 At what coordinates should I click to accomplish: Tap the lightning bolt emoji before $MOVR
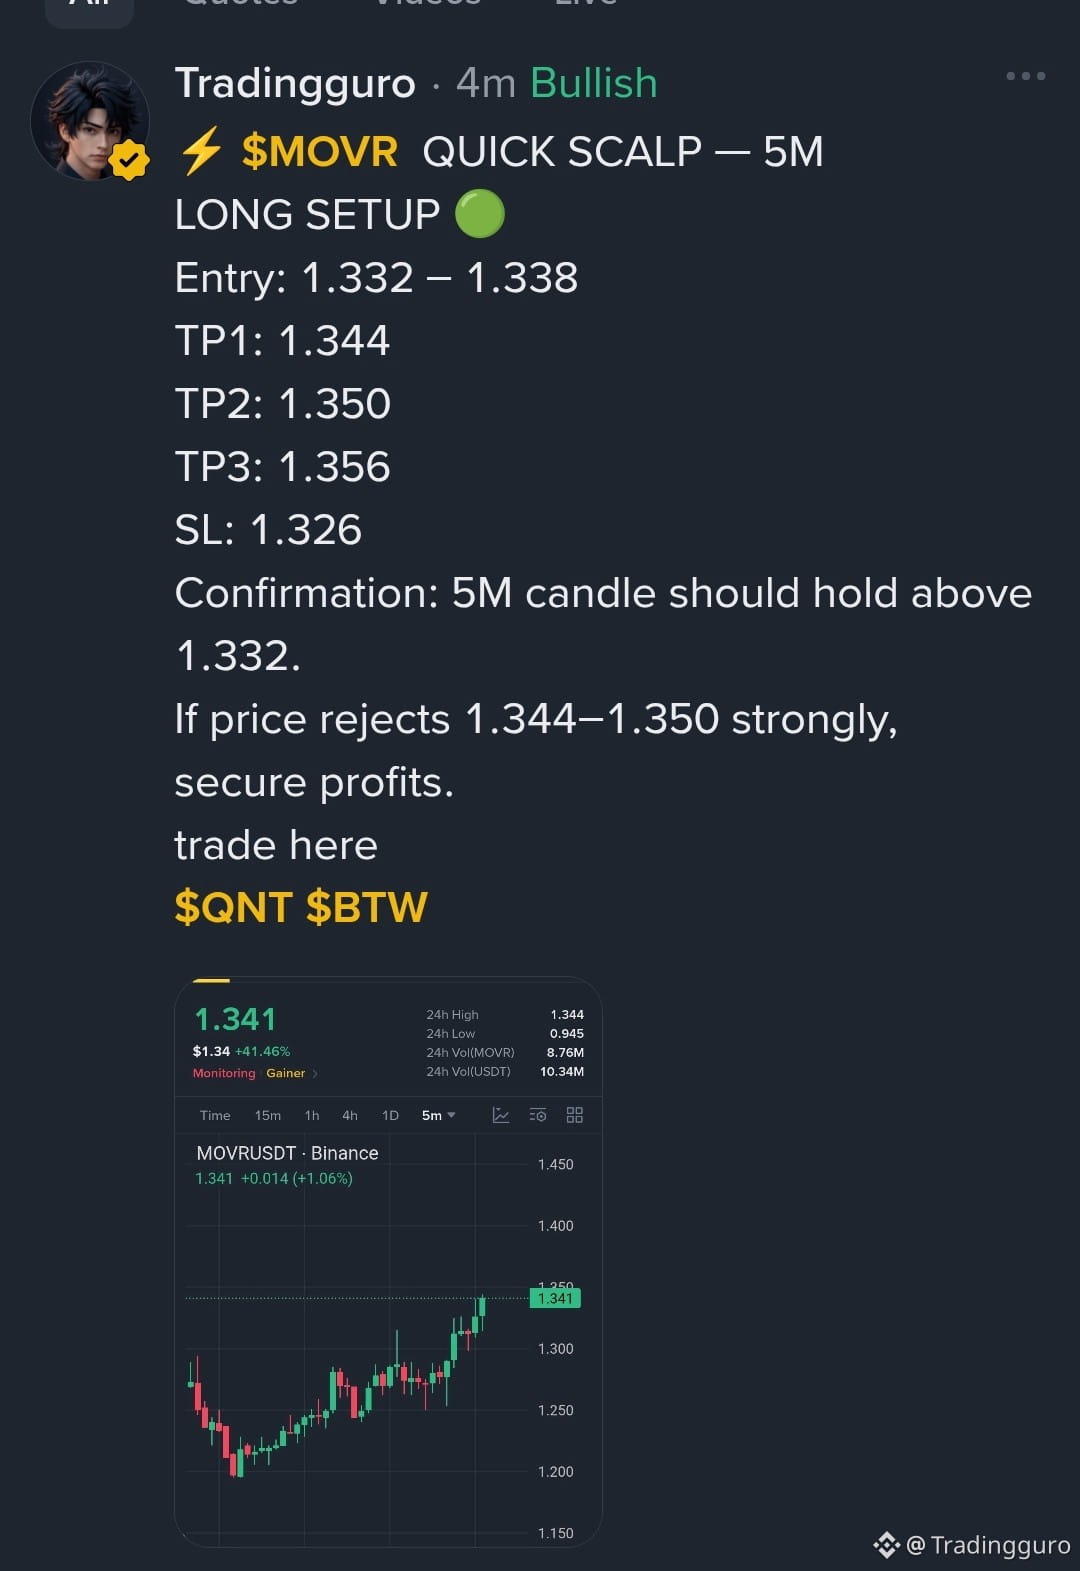tap(201, 152)
